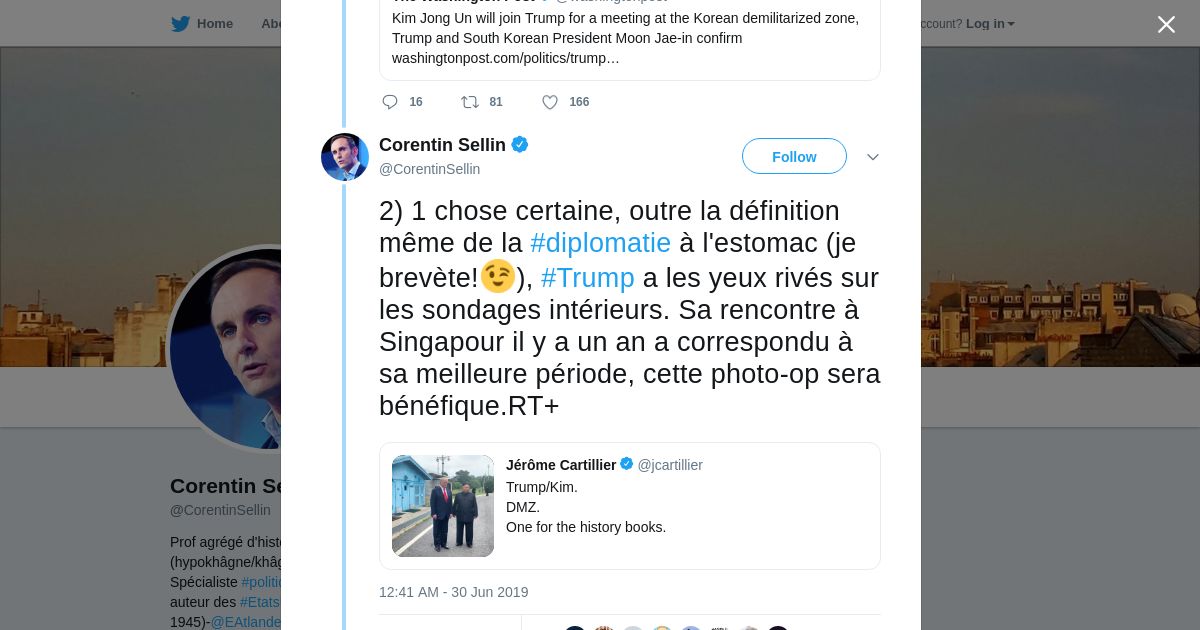Click Jérôme Cartillier's verified badge
The width and height of the screenshot is (1200, 630).
tap(627, 464)
